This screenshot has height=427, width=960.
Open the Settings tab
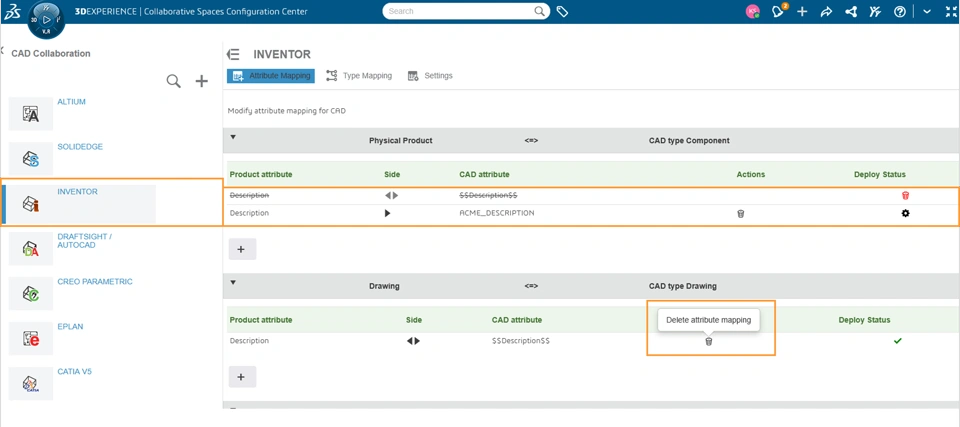pos(430,75)
